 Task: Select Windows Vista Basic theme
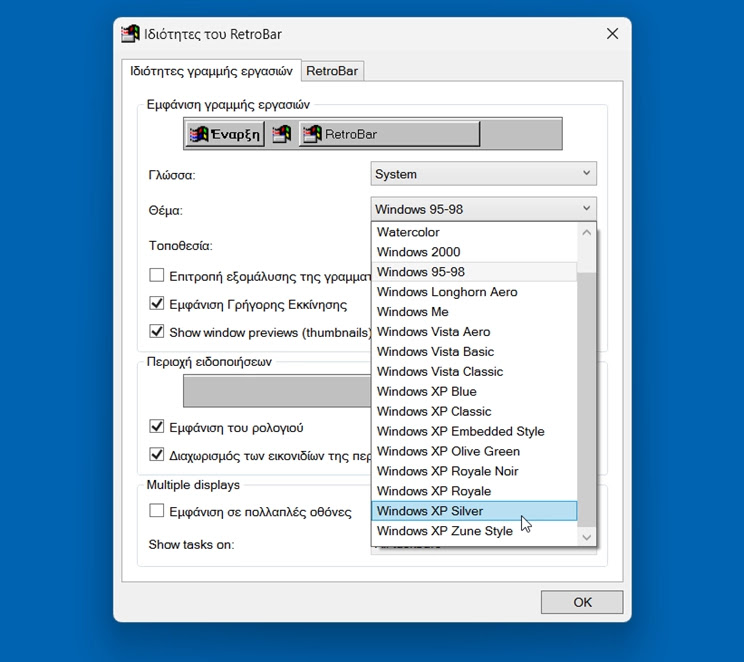coord(474,352)
